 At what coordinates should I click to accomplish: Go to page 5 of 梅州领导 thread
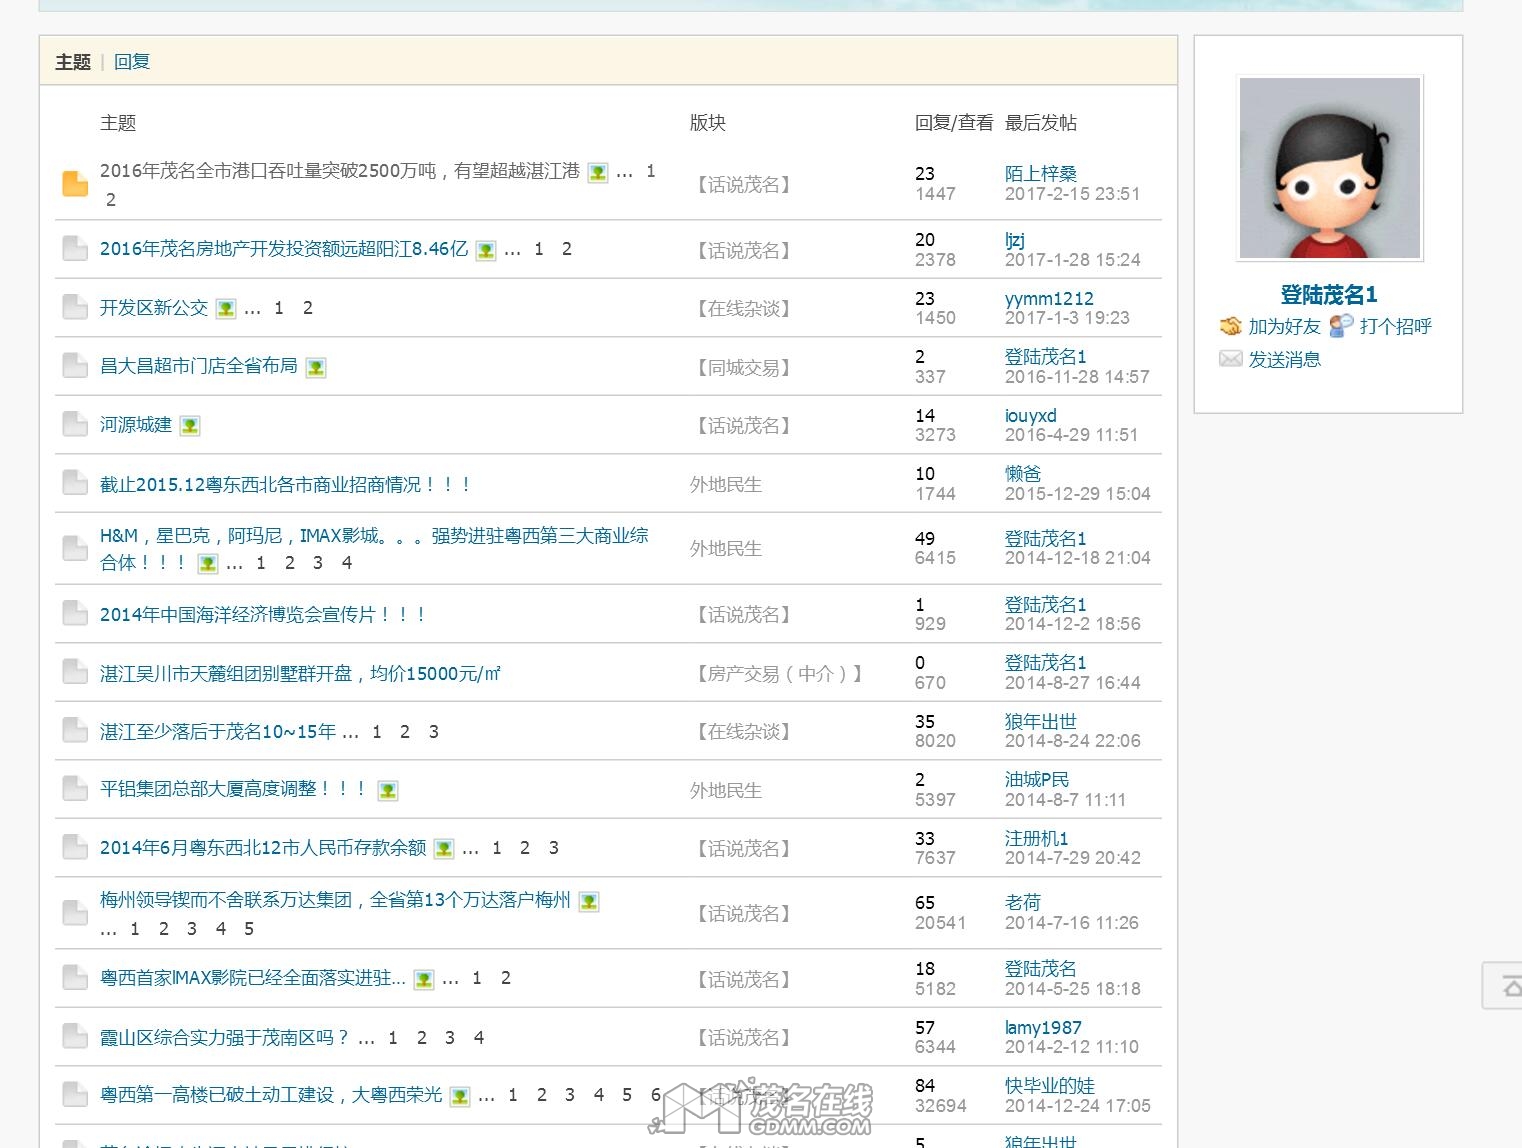pos(249,929)
